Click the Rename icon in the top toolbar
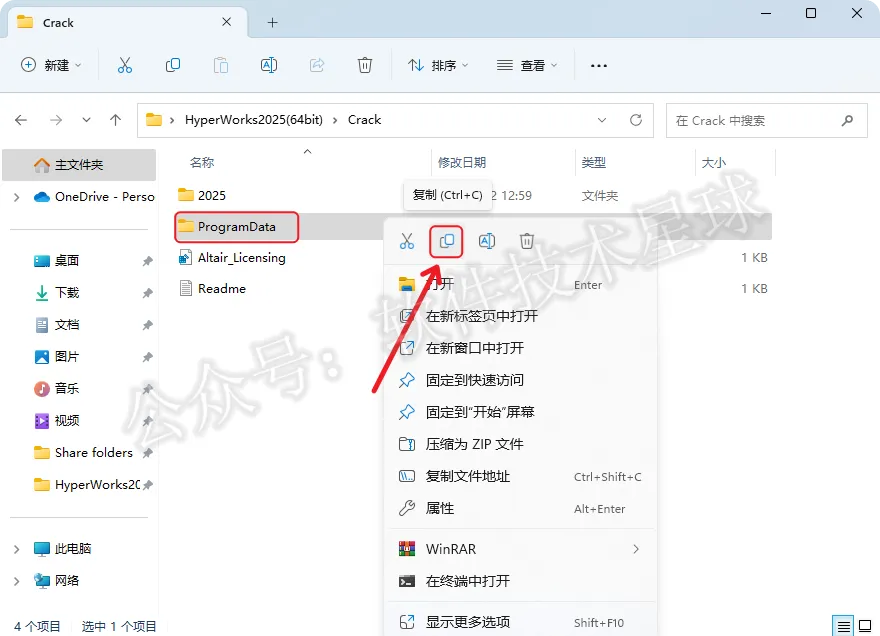The image size is (880, 636). click(269, 65)
